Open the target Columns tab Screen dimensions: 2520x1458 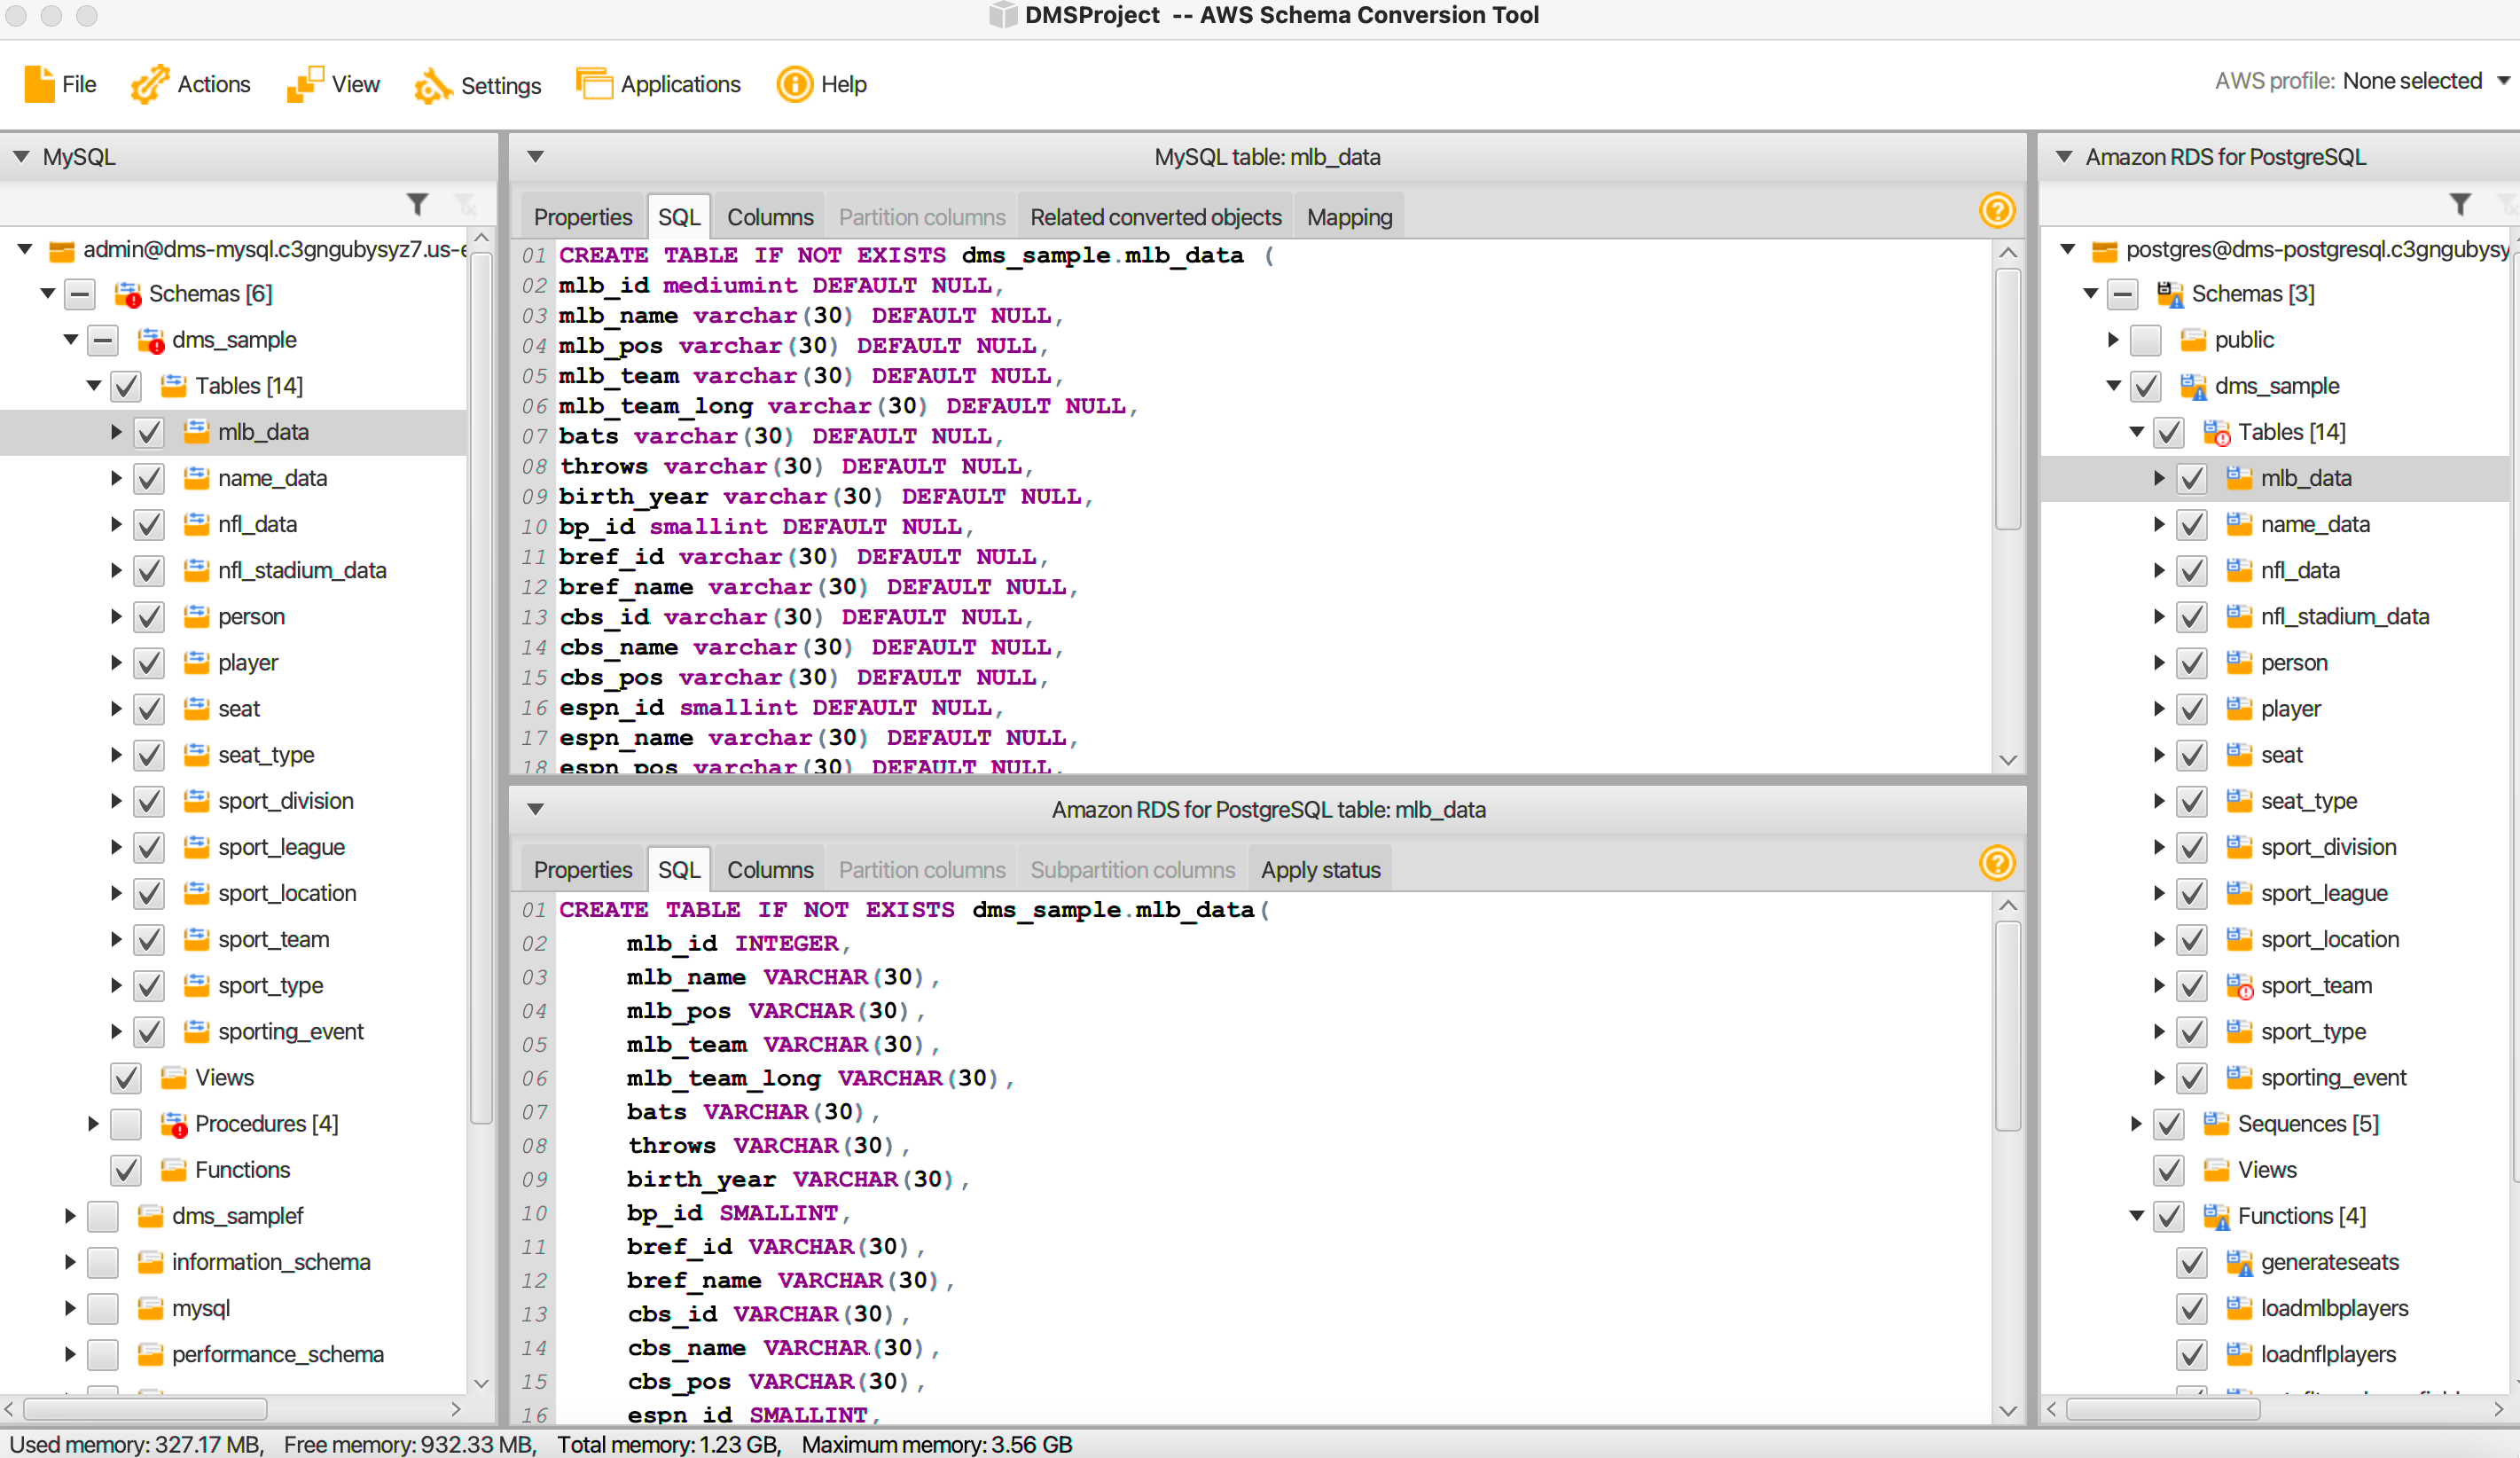tap(770, 870)
